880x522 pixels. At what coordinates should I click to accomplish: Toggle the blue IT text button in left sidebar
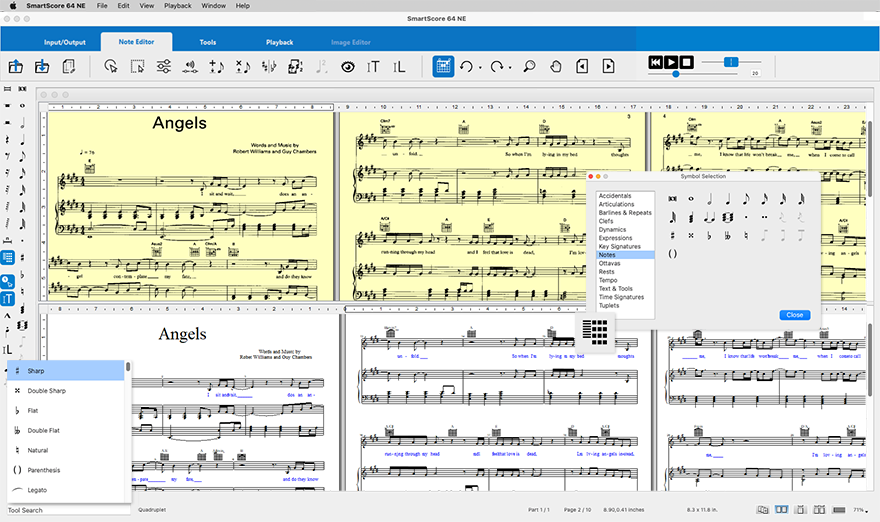(x=7, y=299)
